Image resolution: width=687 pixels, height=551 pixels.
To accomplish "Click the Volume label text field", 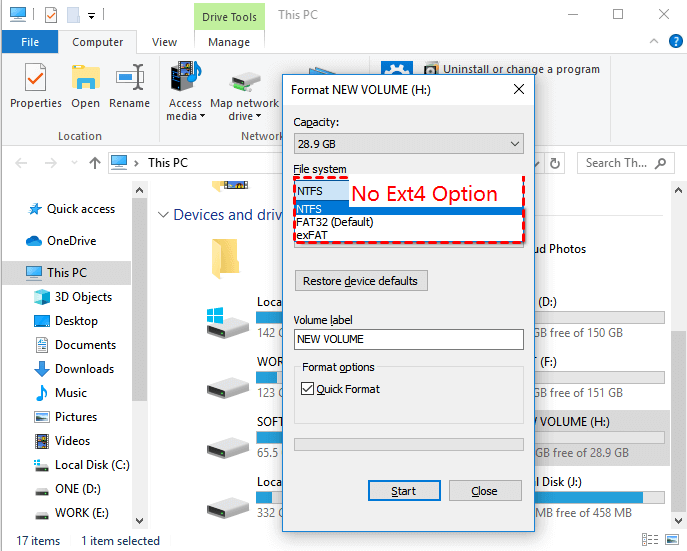I will pyautogui.click(x=408, y=339).
